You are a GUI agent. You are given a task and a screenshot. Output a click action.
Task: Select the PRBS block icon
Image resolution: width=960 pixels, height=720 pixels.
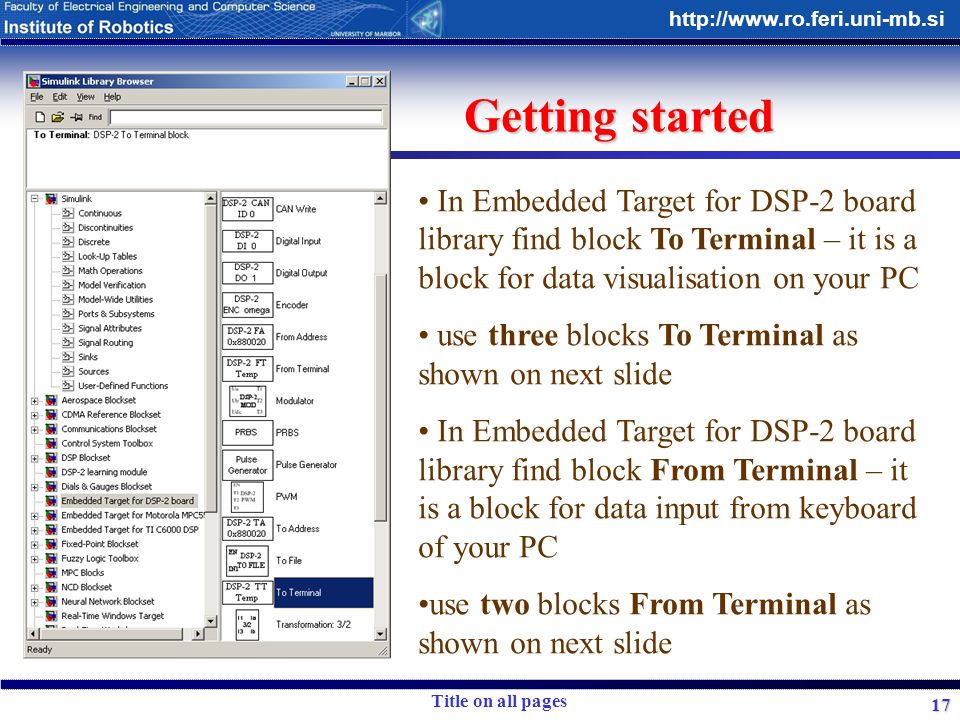[x=247, y=433]
